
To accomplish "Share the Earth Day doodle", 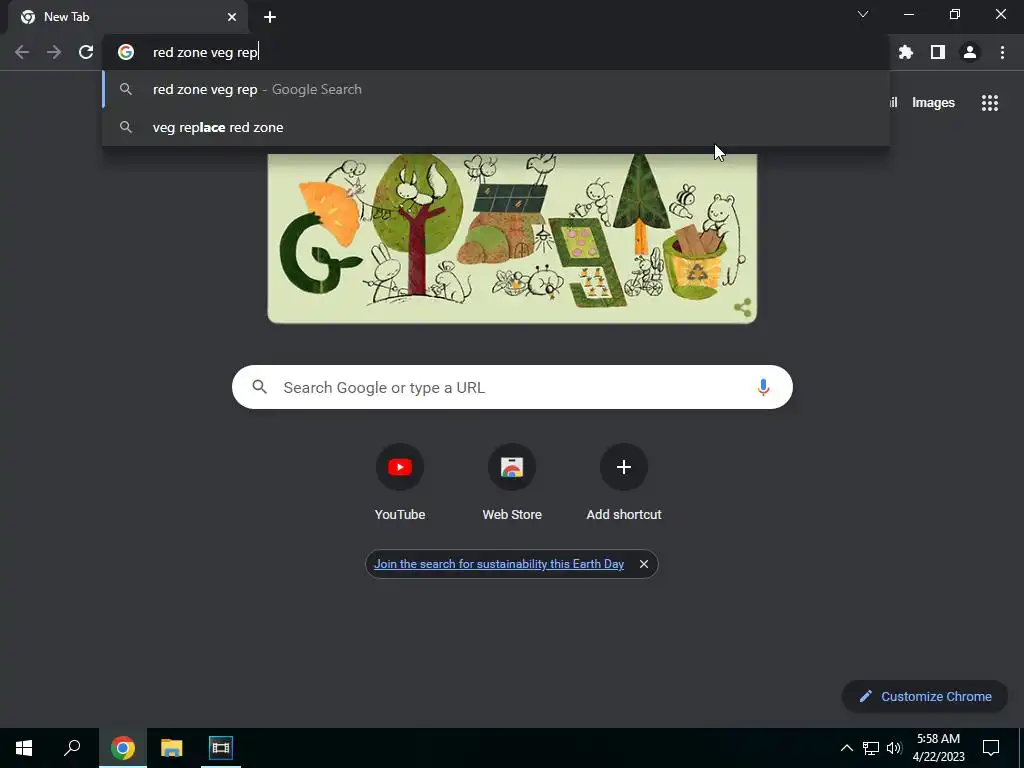I will tap(743, 308).
